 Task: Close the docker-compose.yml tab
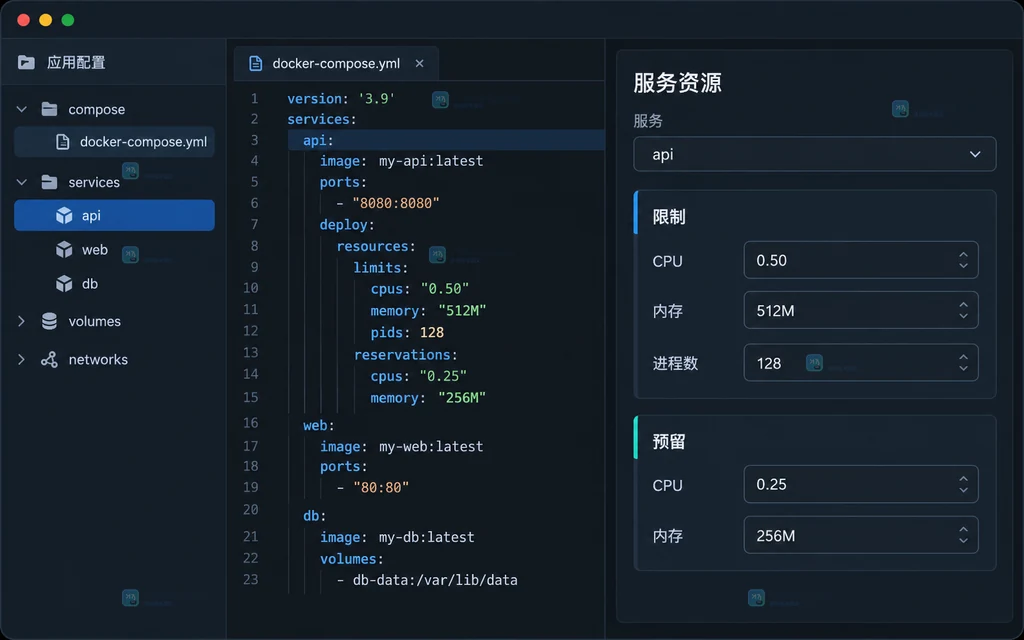pyautogui.click(x=419, y=63)
